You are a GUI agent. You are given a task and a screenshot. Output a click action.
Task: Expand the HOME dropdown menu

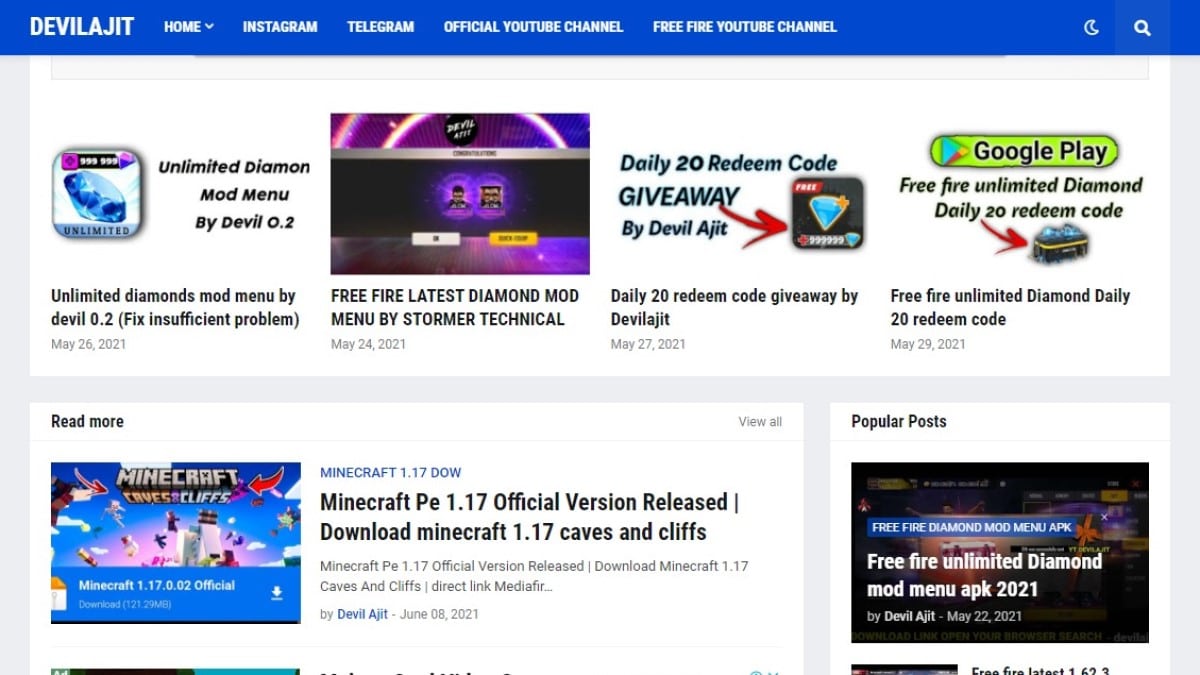189,27
